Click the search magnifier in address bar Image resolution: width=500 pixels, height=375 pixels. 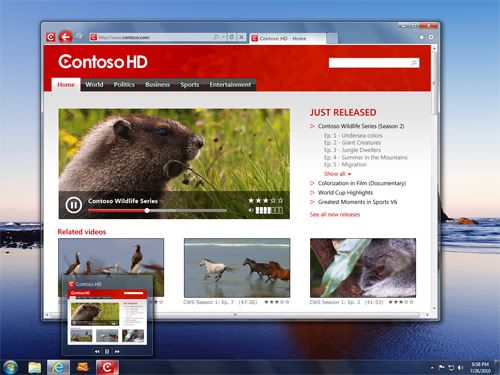[x=216, y=37]
